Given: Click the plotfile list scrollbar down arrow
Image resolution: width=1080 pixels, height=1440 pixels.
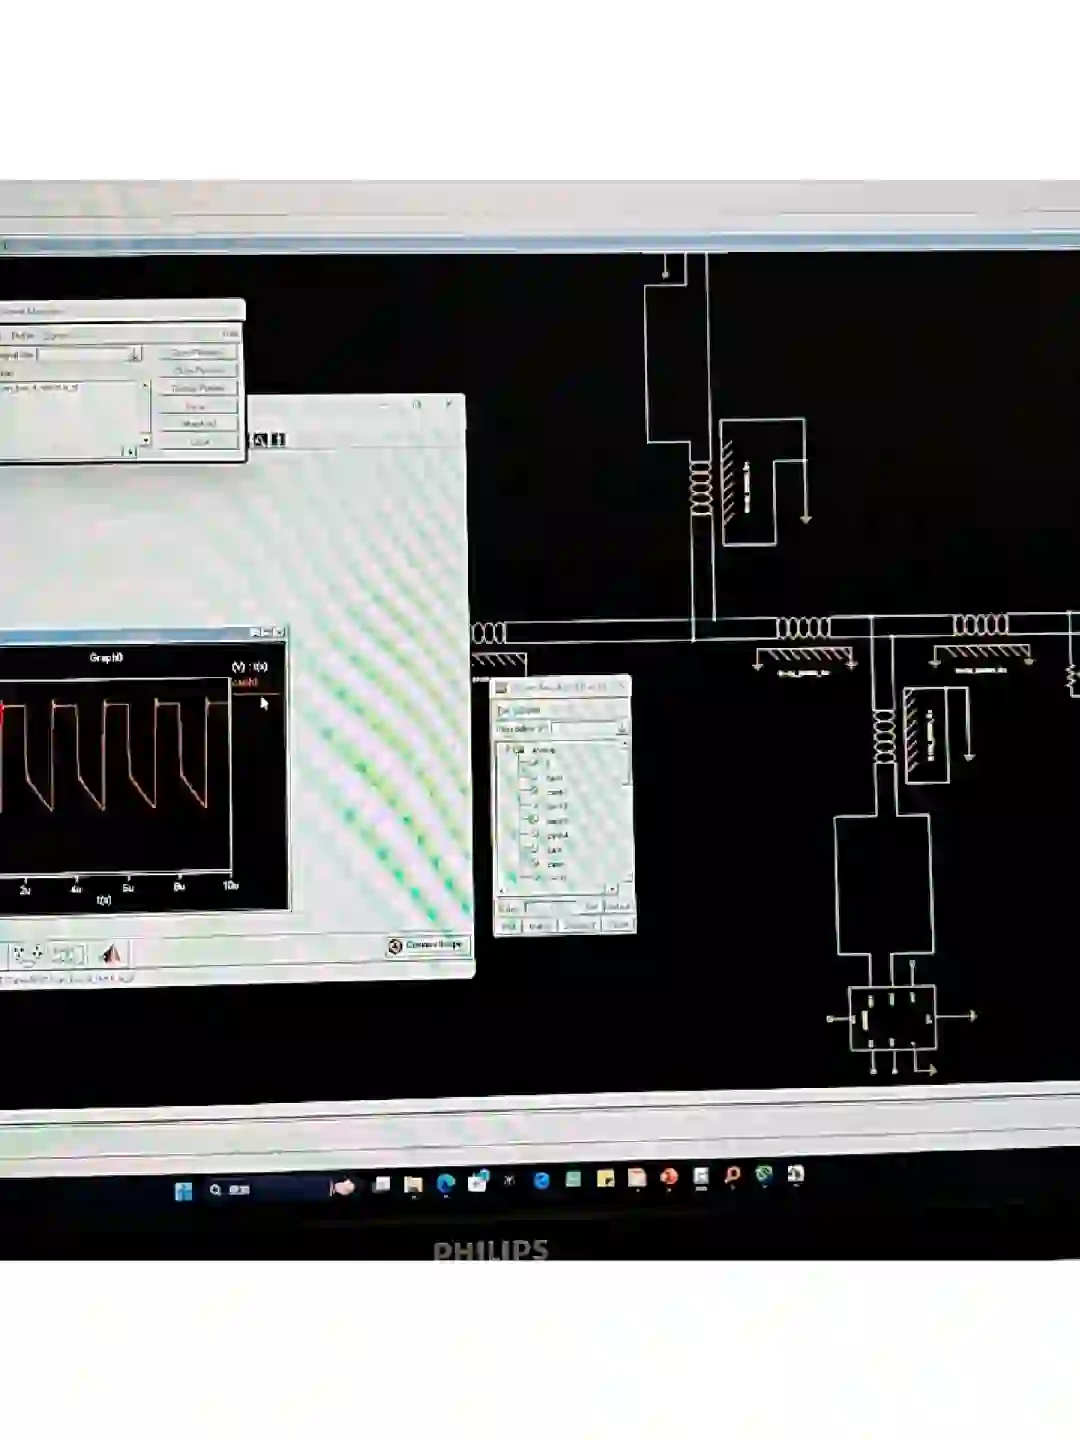Looking at the screenshot, I should (146, 440).
